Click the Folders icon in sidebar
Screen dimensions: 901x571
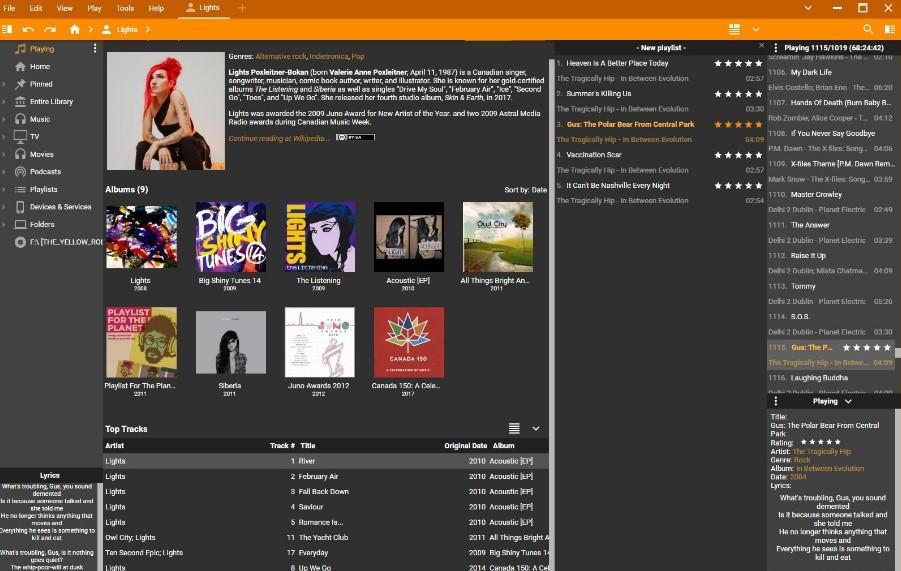click(x=20, y=224)
